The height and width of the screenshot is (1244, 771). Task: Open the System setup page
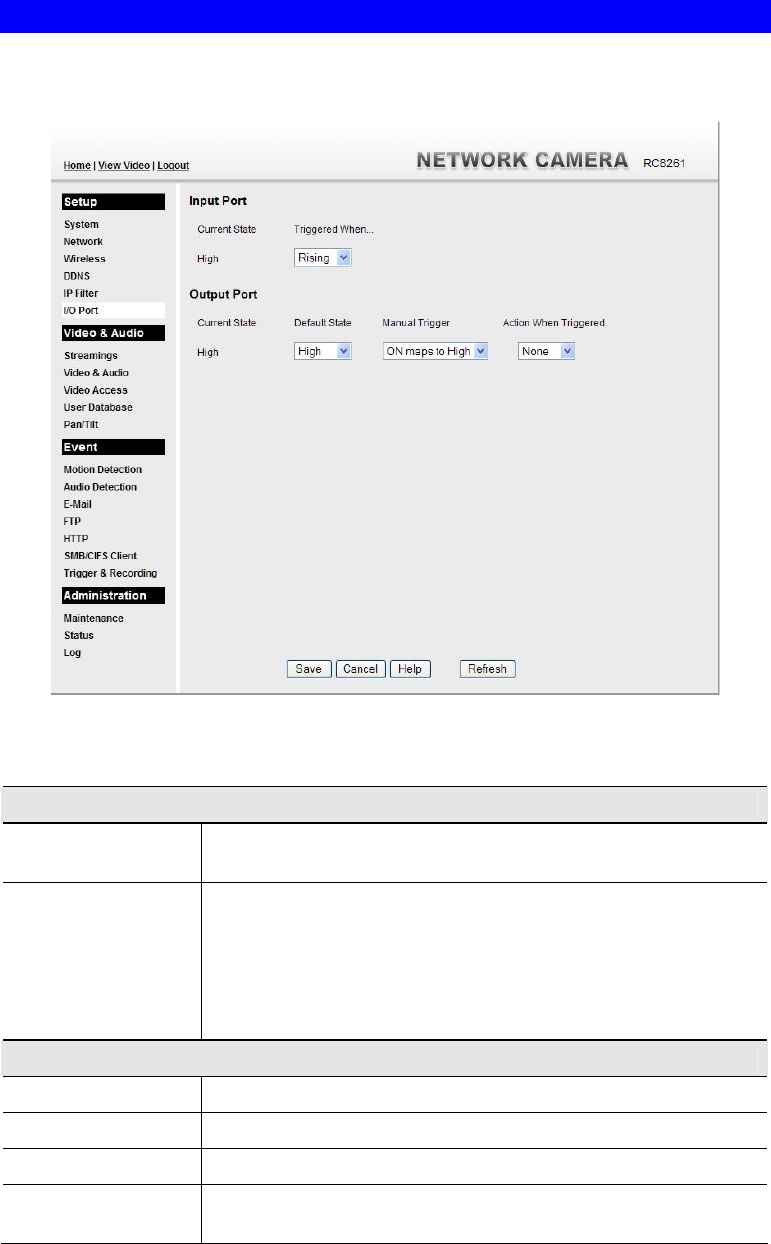[81, 225]
